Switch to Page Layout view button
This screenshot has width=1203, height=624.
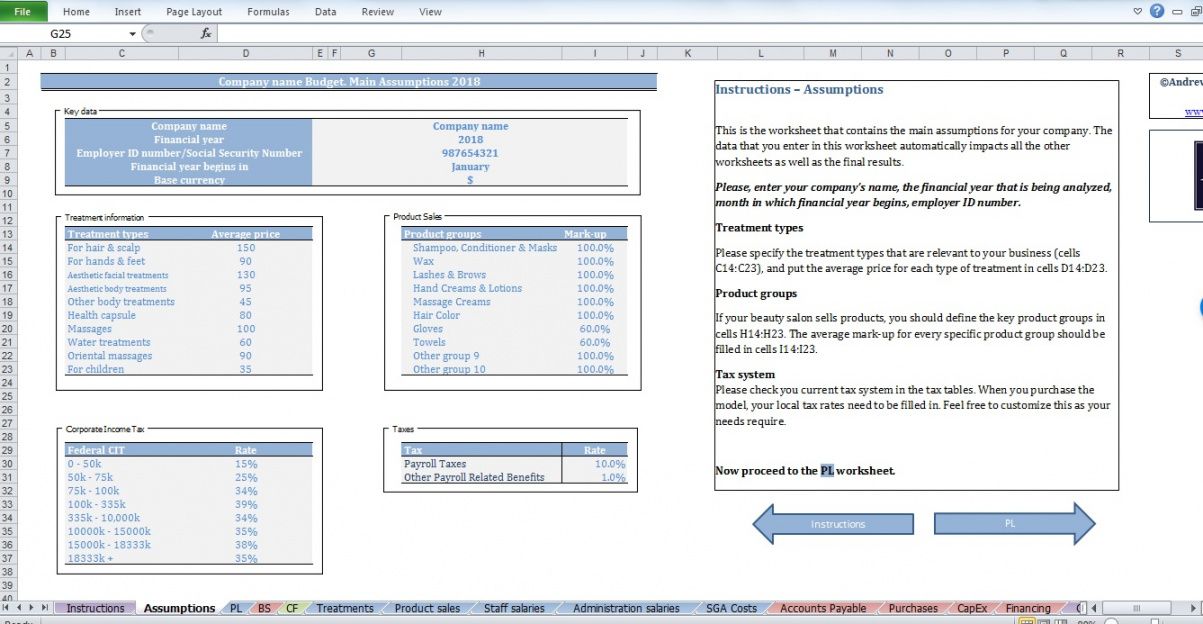[x=1041, y=621]
